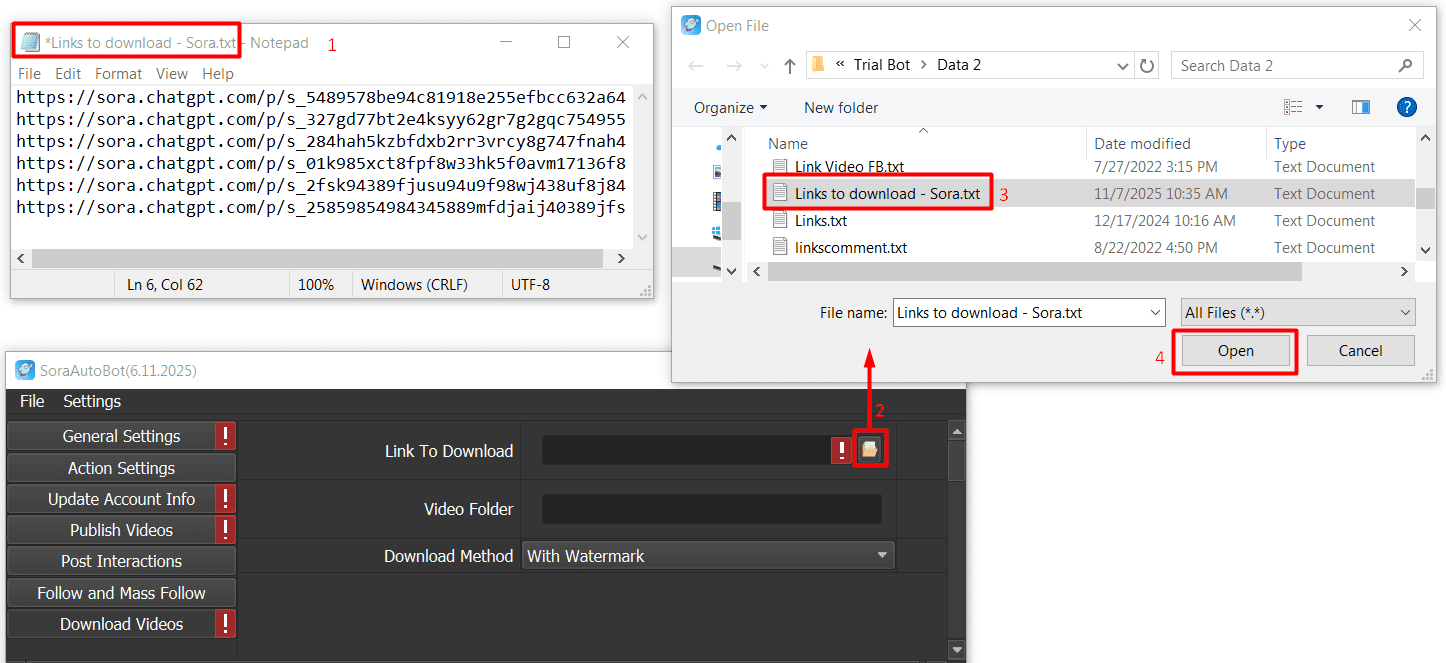Open the Organize dropdown menu
This screenshot has height=663, width=1446.
730,108
